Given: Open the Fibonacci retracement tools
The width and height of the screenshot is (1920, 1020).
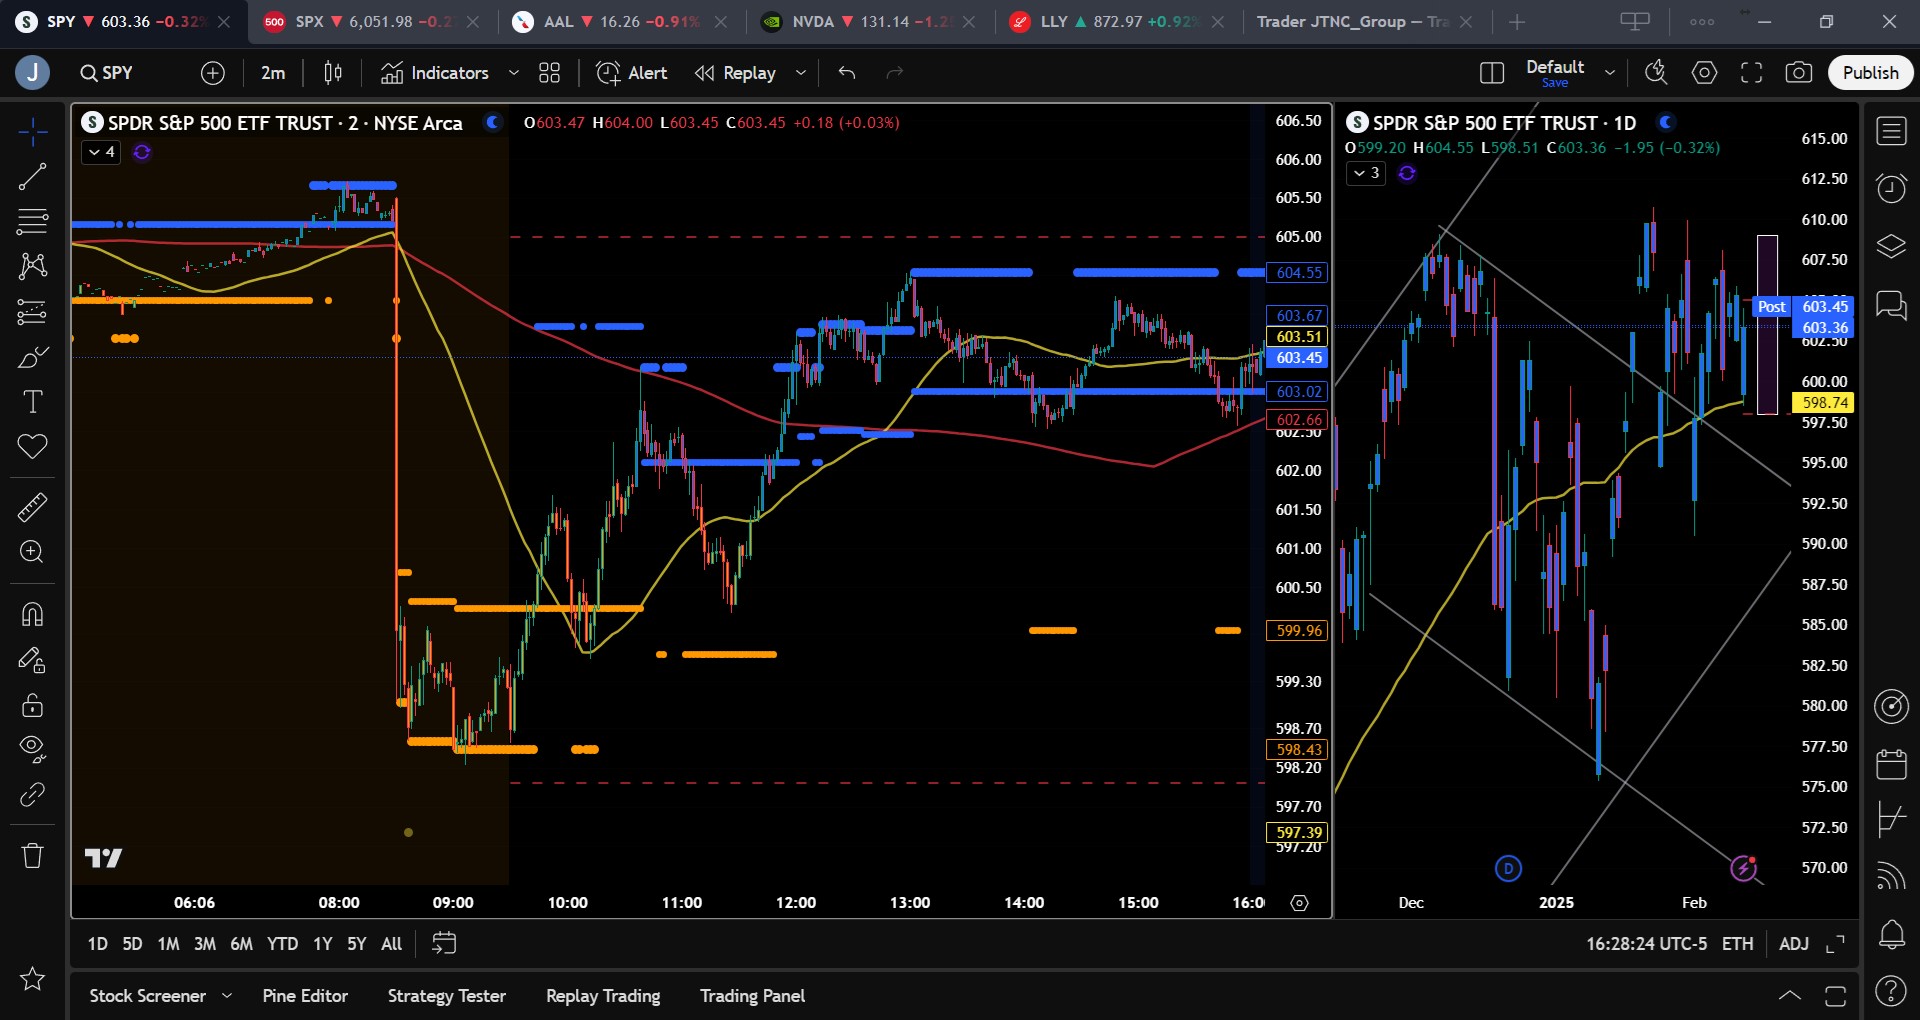Looking at the screenshot, I should (x=32, y=221).
